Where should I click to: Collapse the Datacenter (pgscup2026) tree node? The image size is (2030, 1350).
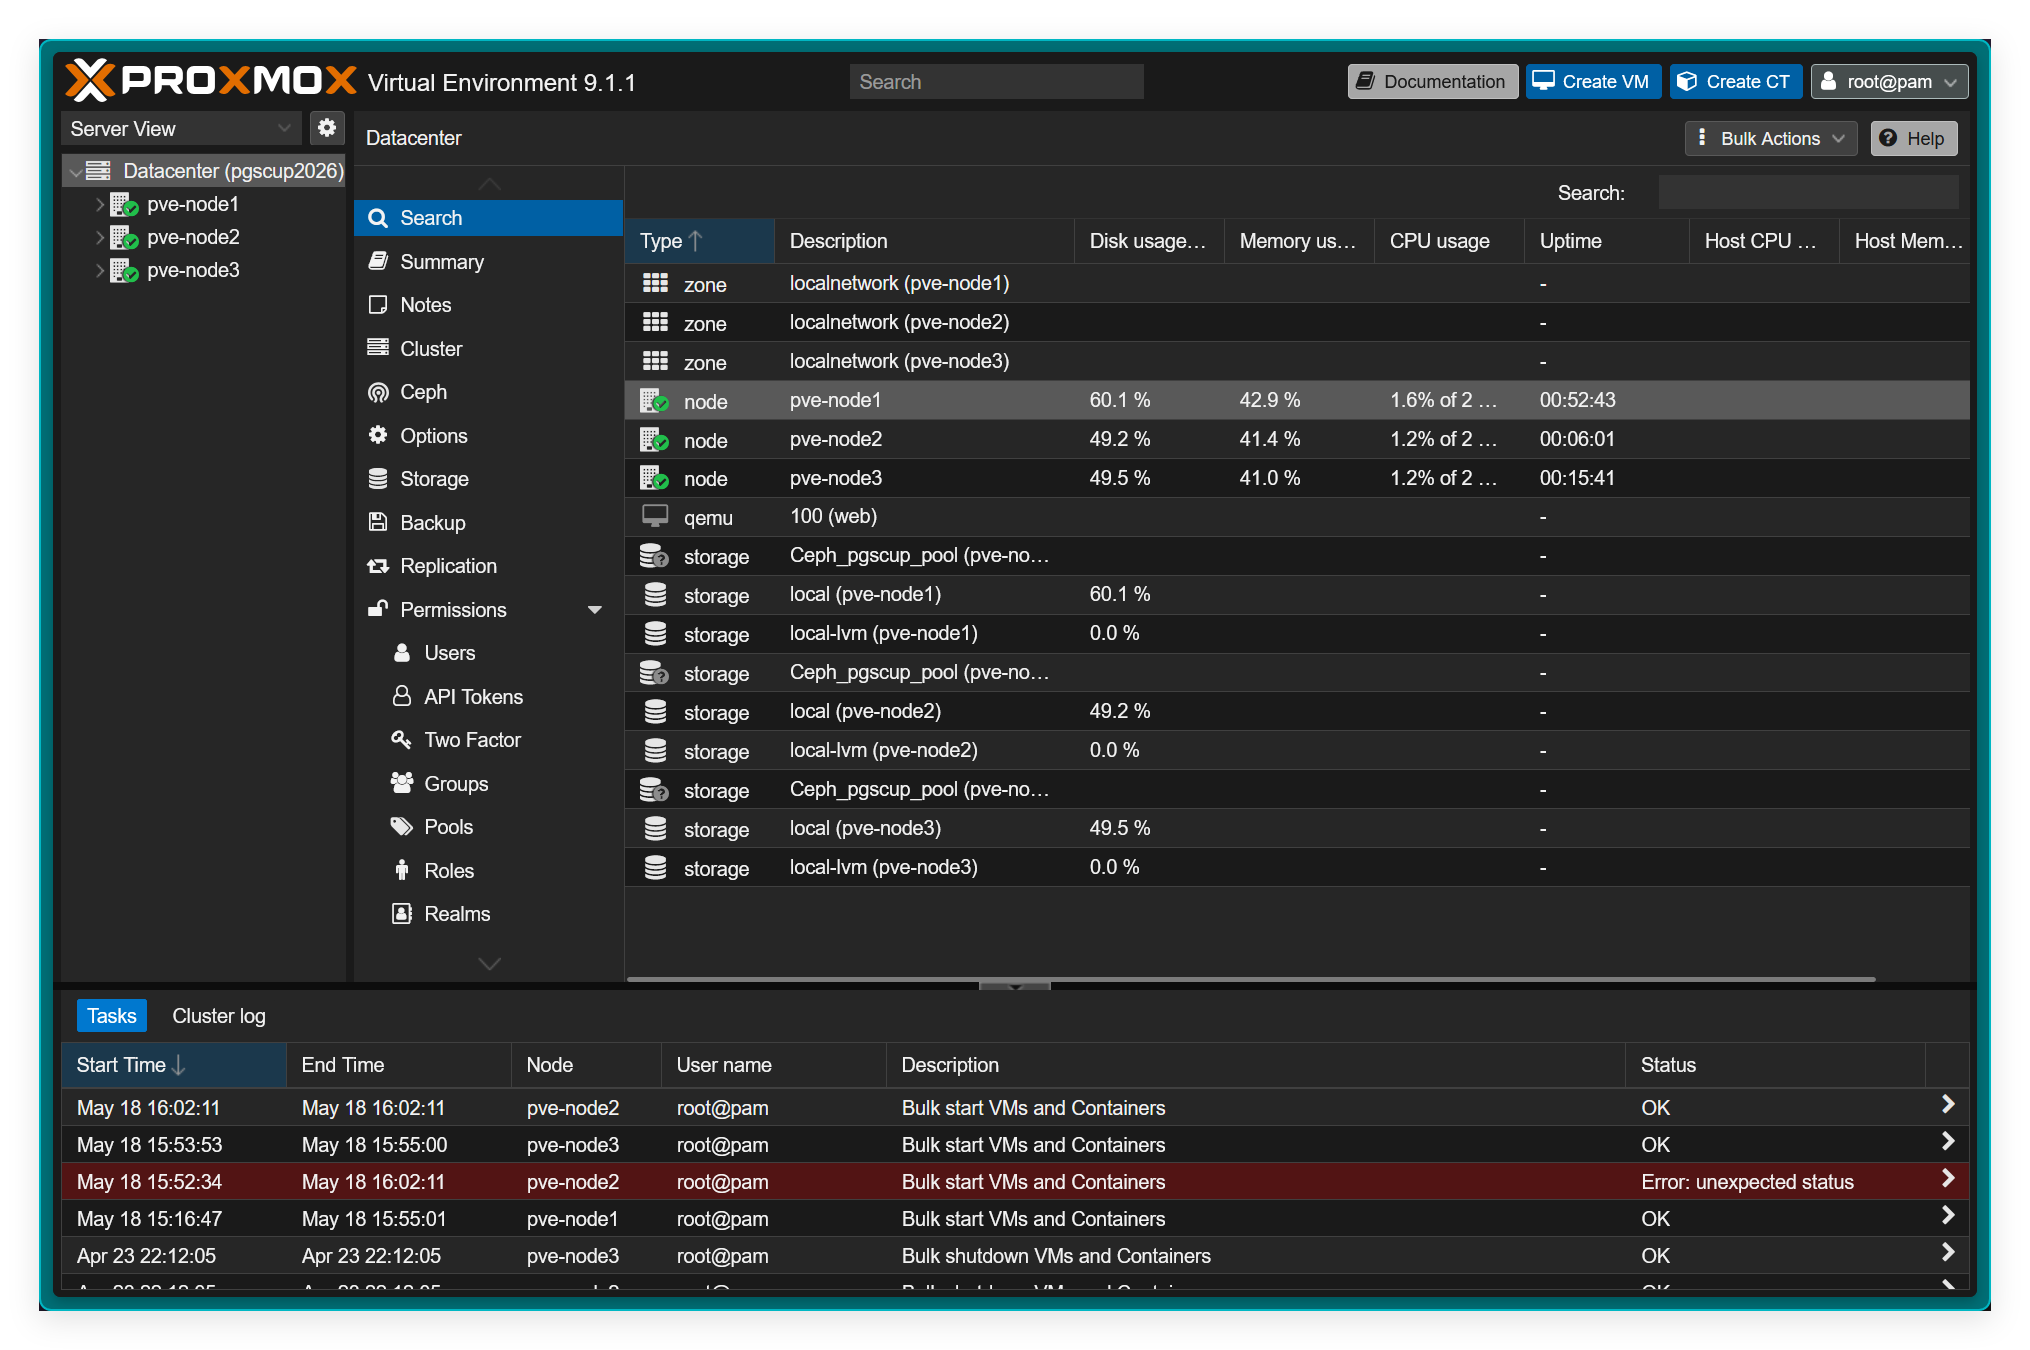pyautogui.click(x=76, y=172)
